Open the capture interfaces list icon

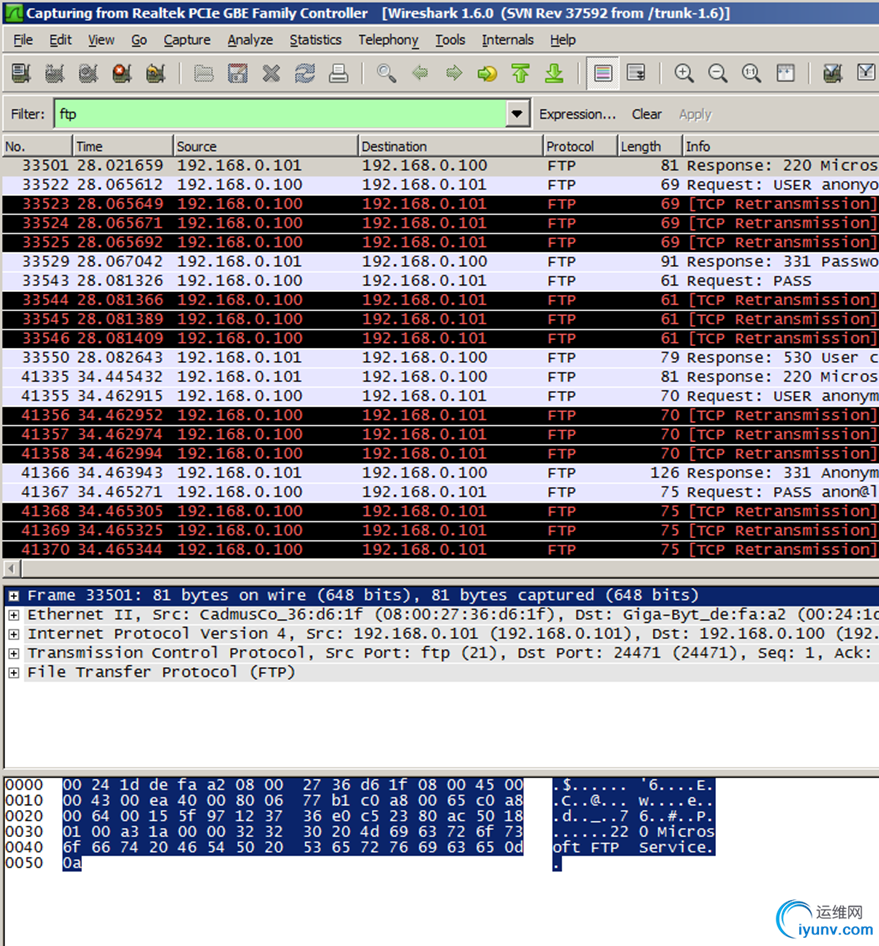[x=21, y=73]
